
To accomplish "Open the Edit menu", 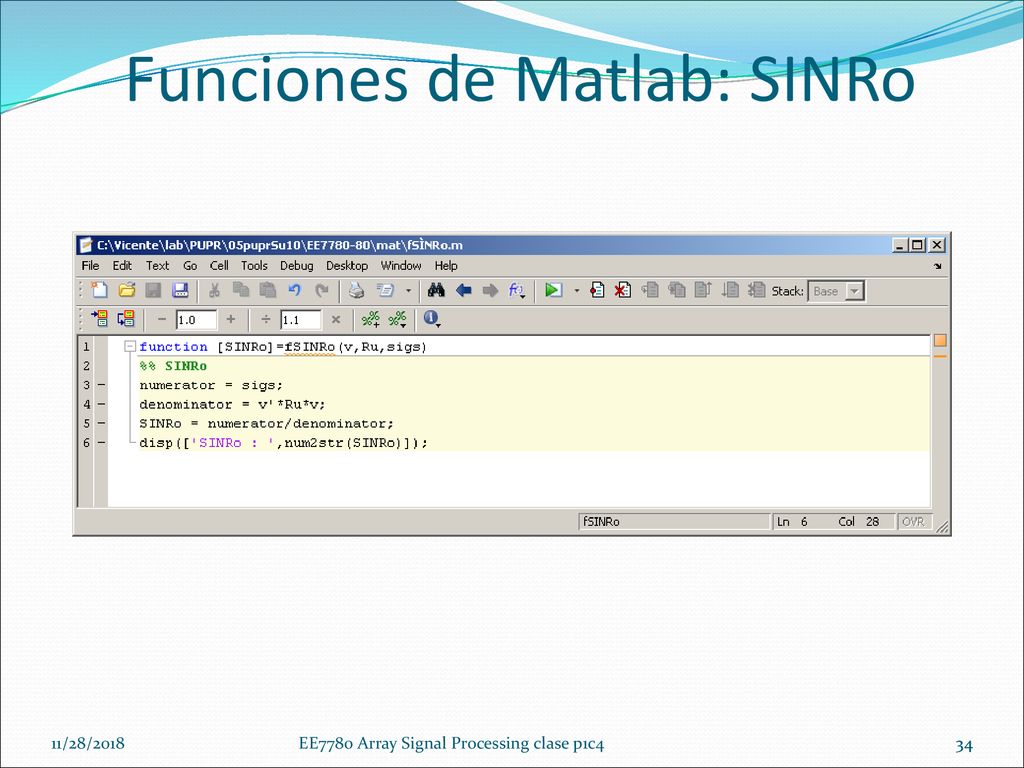I will pos(122,266).
